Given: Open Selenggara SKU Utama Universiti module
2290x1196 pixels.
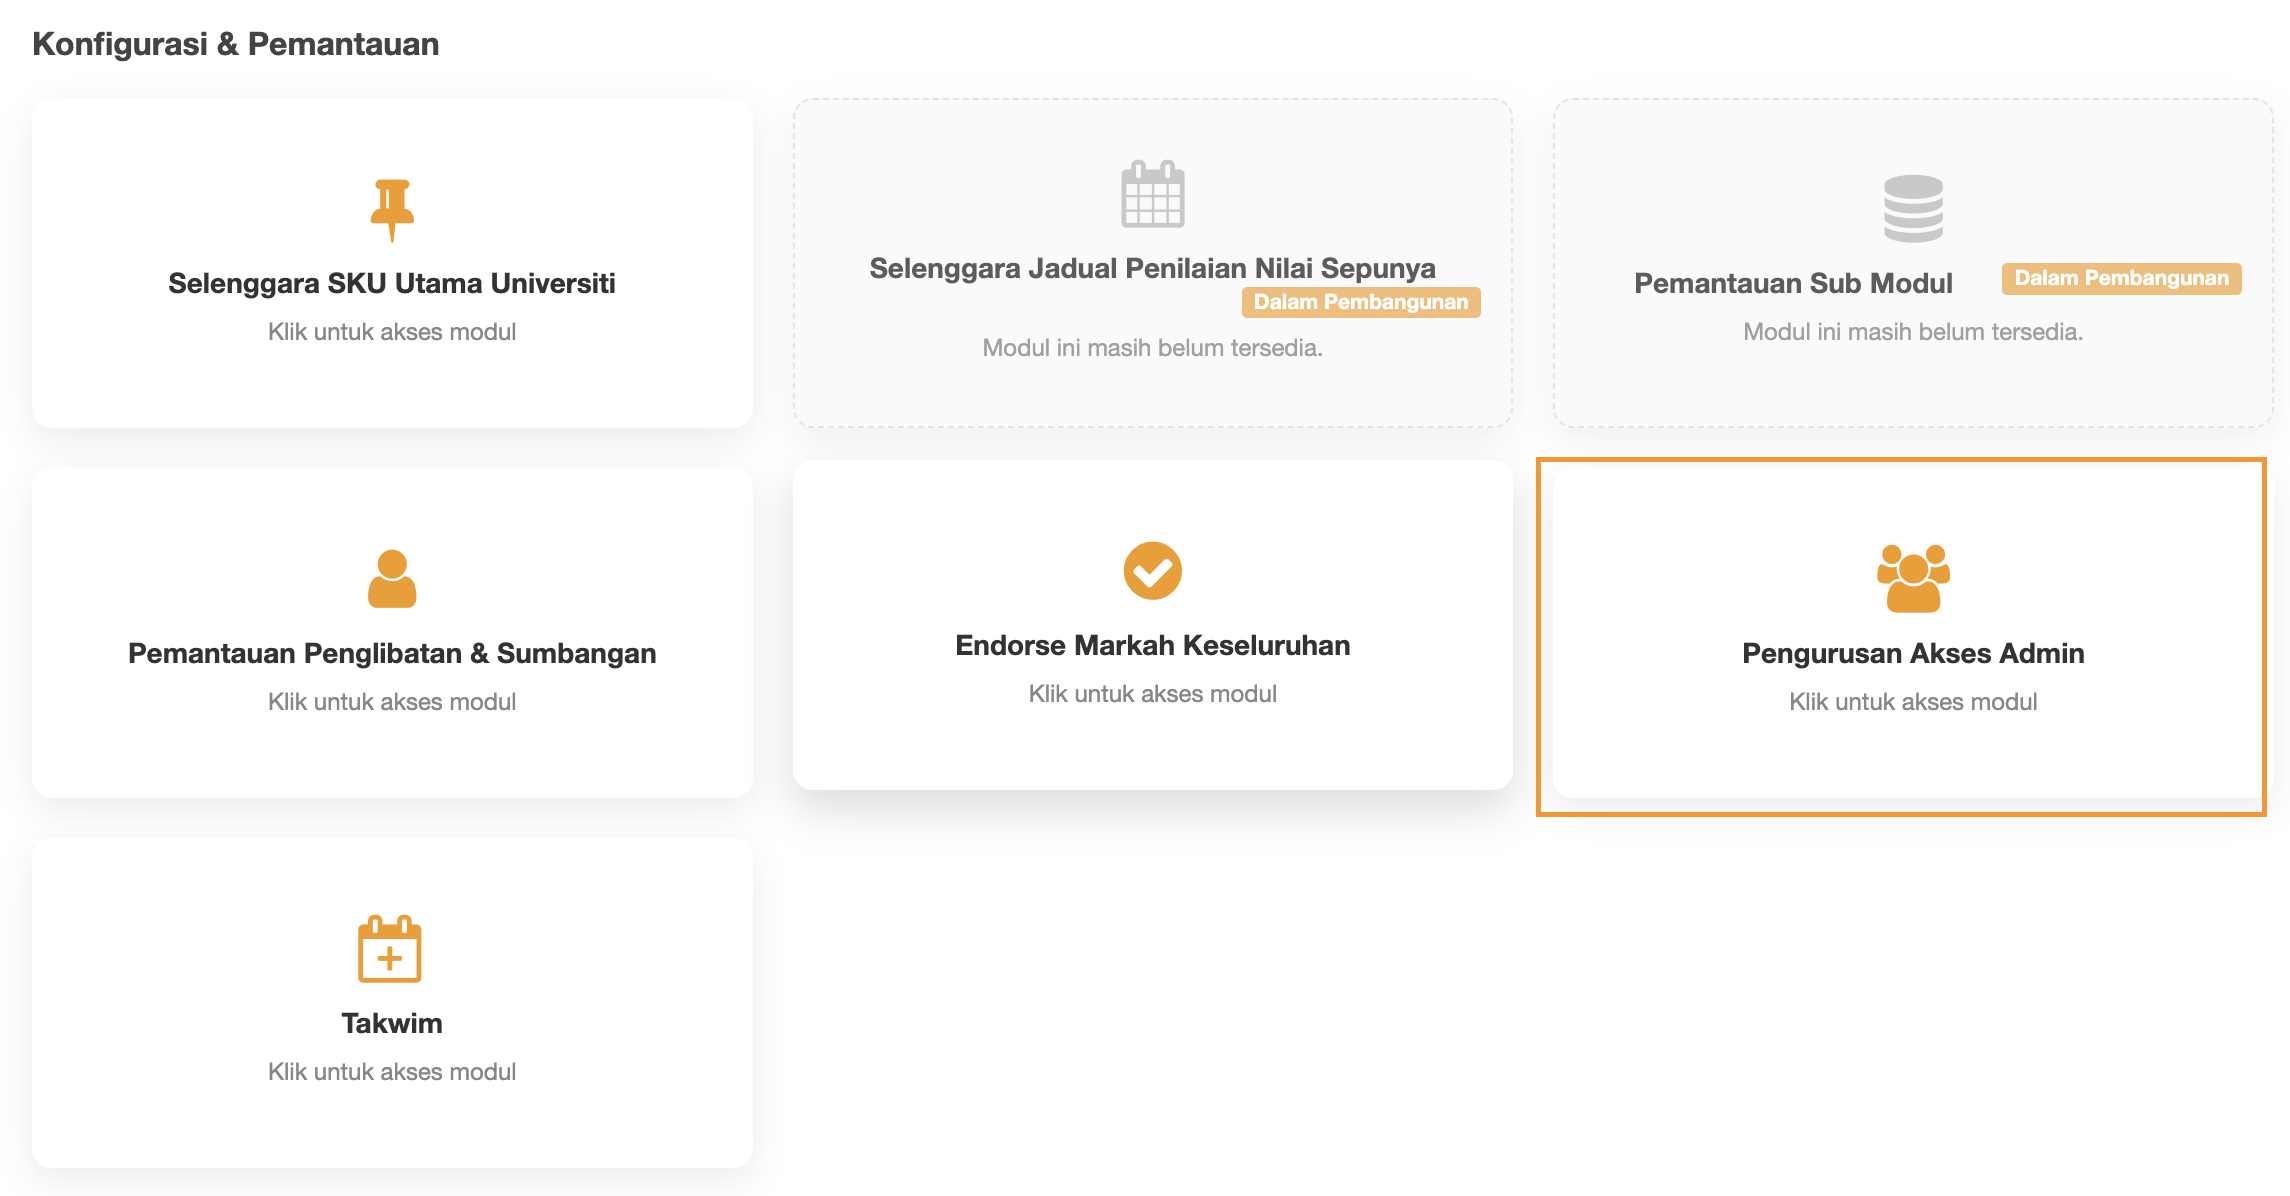Looking at the screenshot, I should pyautogui.click(x=392, y=284).
